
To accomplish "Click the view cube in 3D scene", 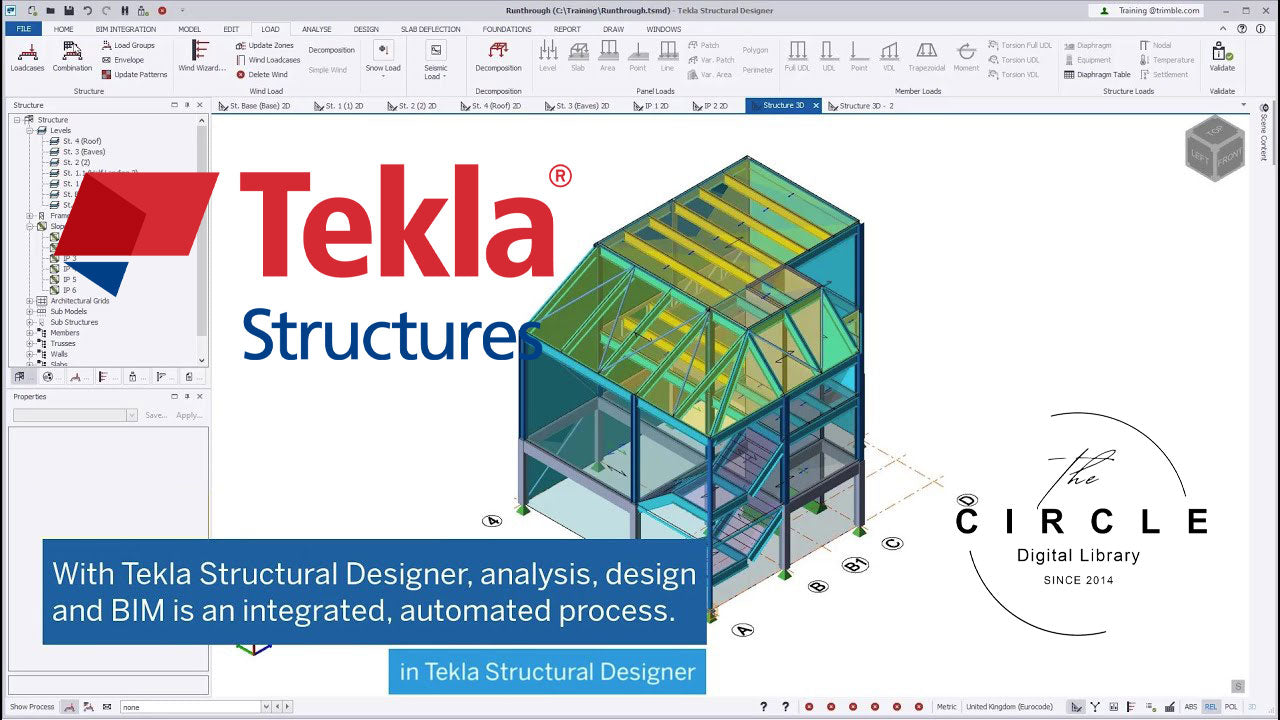I will pyautogui.click(x=1215, y=150).
